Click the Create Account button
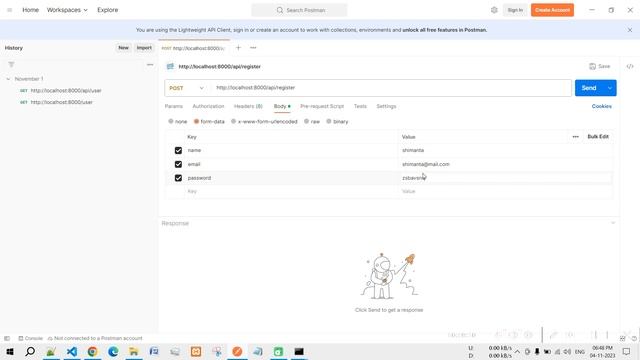Viewport: 640px width, 360px height. click(x=552, y=10)
